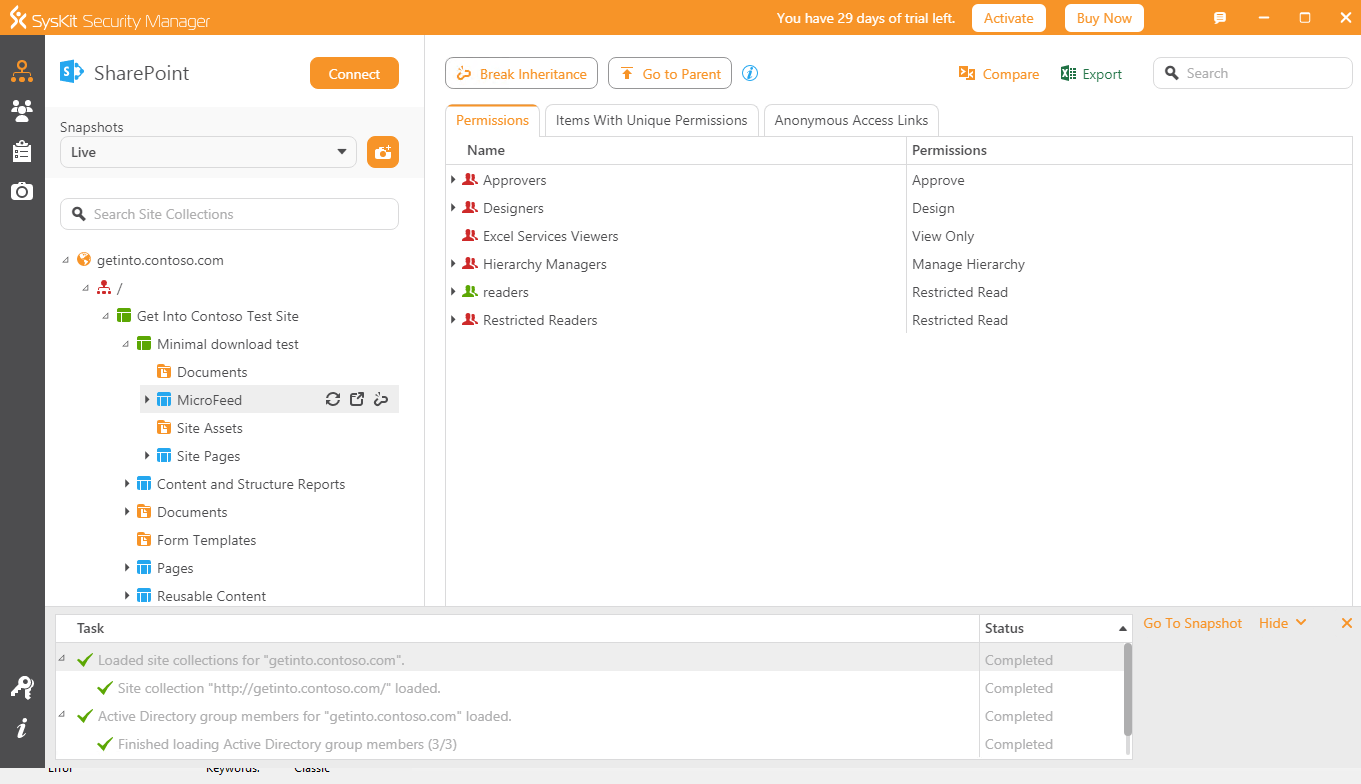This screenshot has height=784, width=1361.
Task: Sort by the Name column header
Action: (x=676, y=150)
